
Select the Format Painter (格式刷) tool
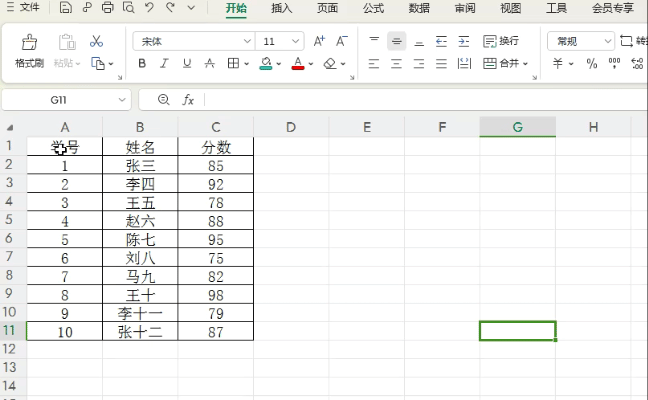pos(29,51)
